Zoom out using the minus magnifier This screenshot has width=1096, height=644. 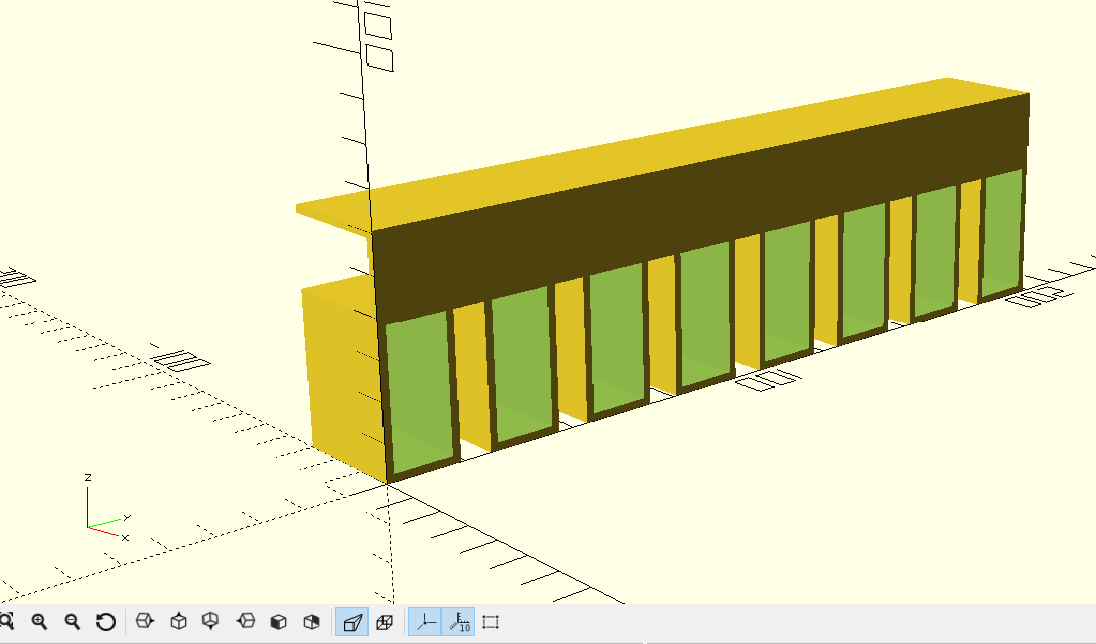pos(72,622)
